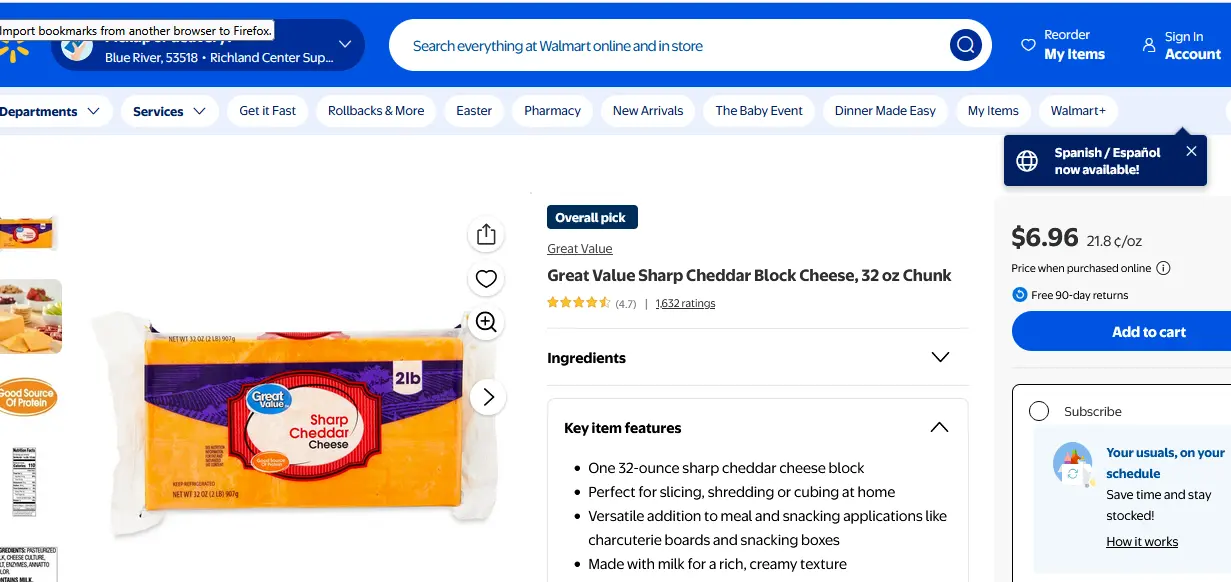Select Rollbacks & More nav item
This screenshot has height=582, width=1231.
(376, 111)
